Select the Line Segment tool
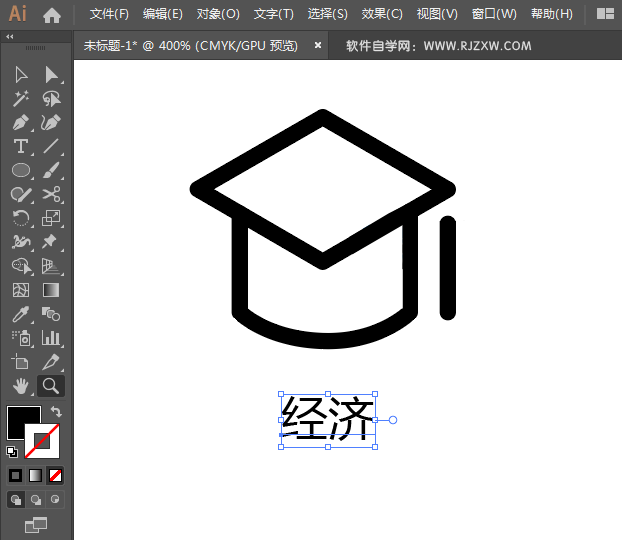 pyautogui.click(x=51, y=146)
